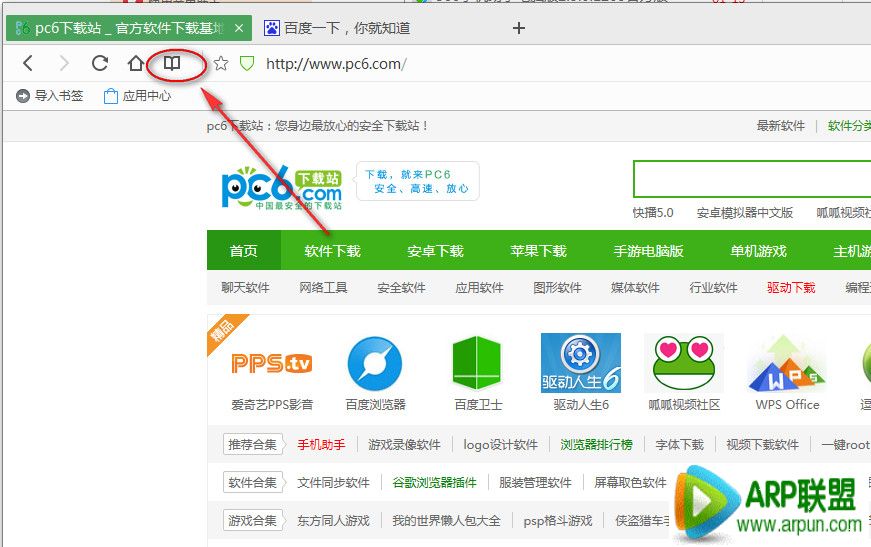Open the 行业软件 category
This screenshot has width=871, height=547.
coord(713,288)
